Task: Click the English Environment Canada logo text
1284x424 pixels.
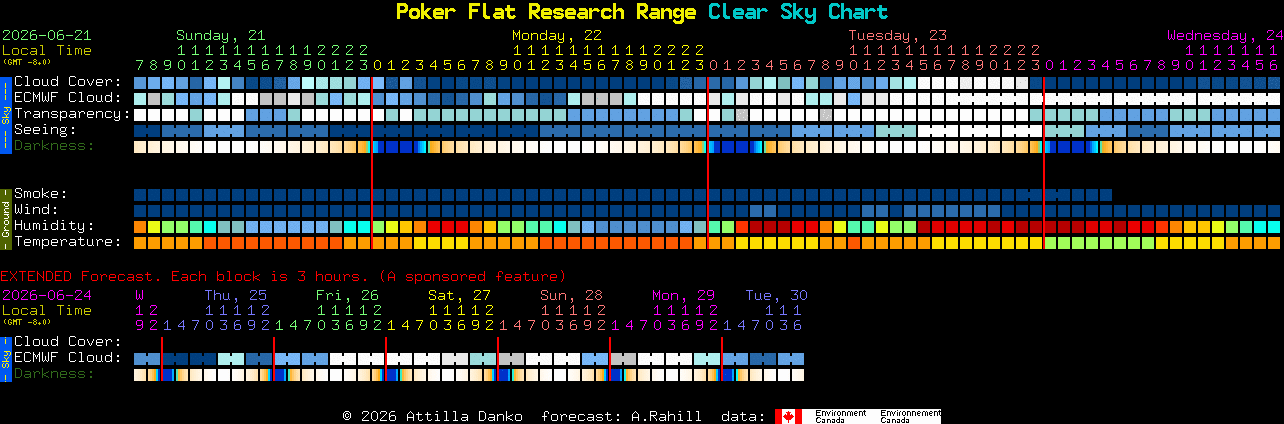Action: (x=840, y=416)
